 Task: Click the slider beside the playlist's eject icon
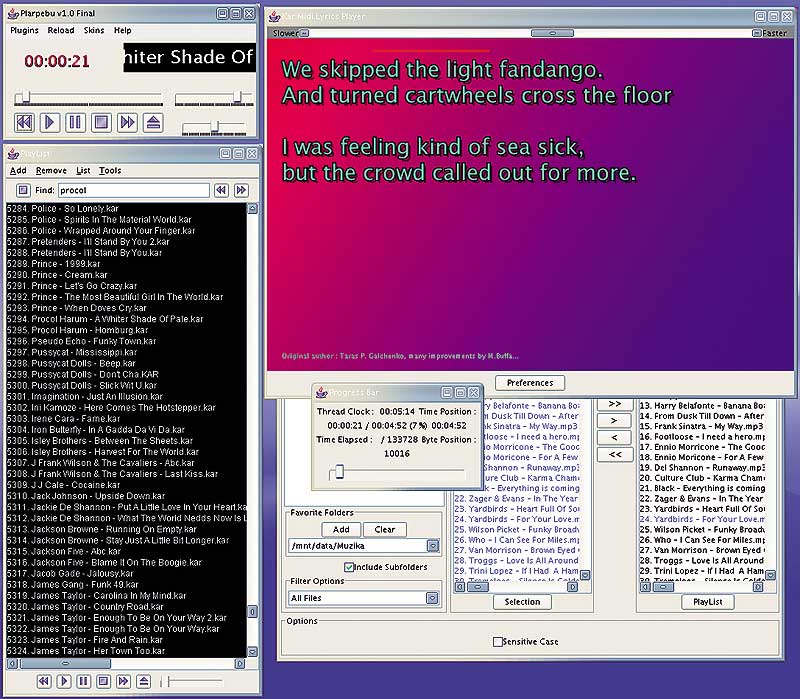coord(192,681)
